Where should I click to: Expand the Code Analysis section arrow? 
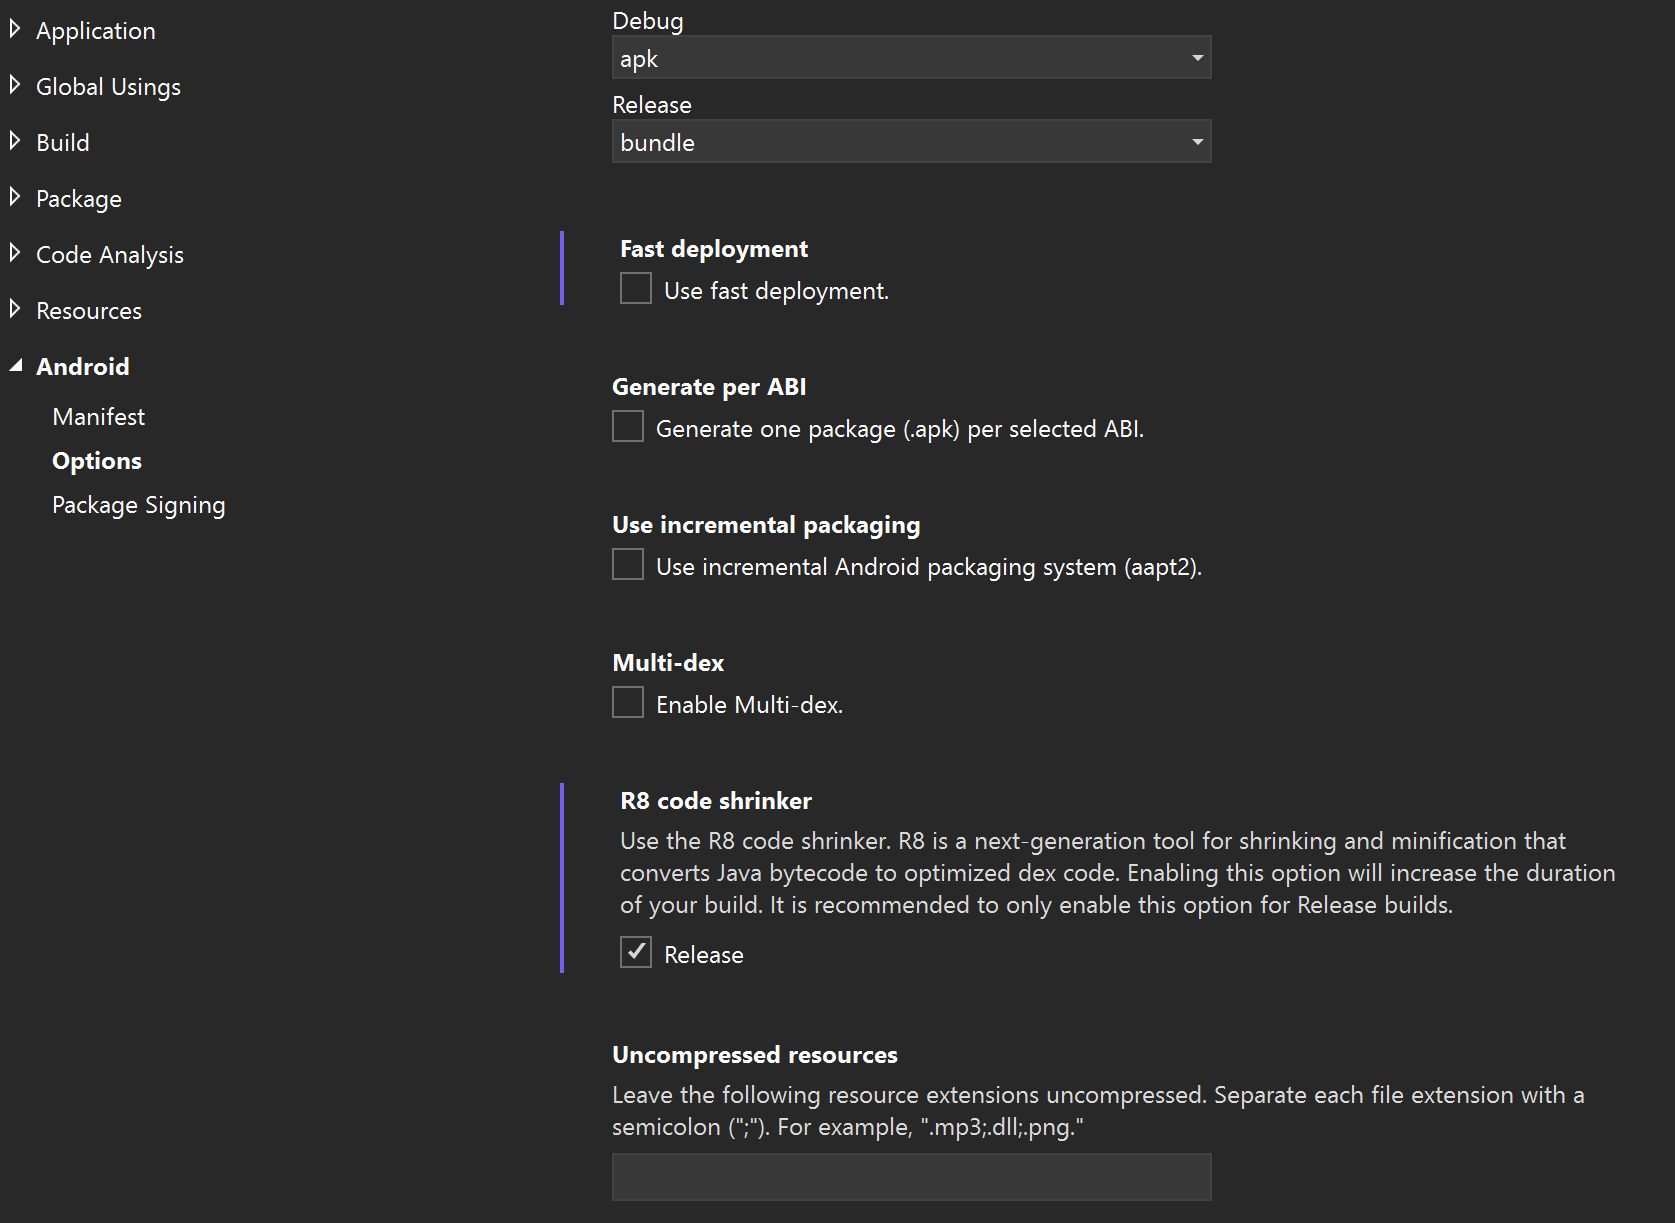click(x=15, y=254)
